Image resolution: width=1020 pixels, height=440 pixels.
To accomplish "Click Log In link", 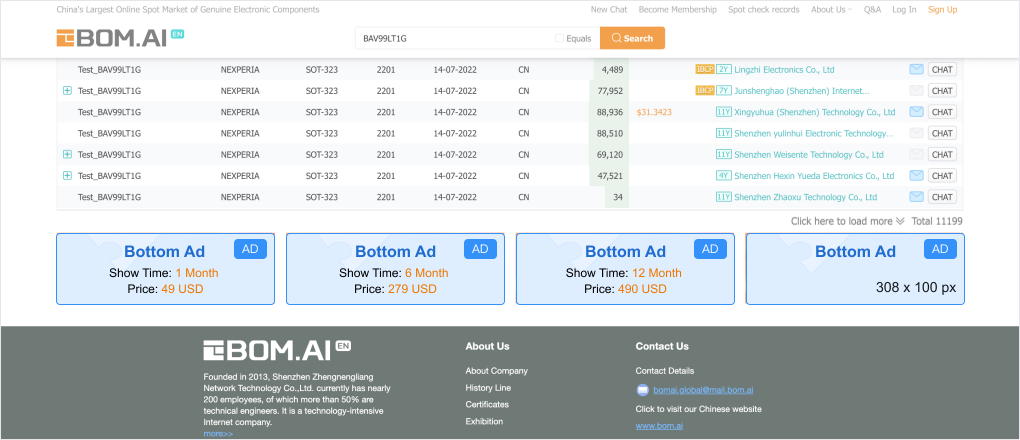I will point(904,10).
